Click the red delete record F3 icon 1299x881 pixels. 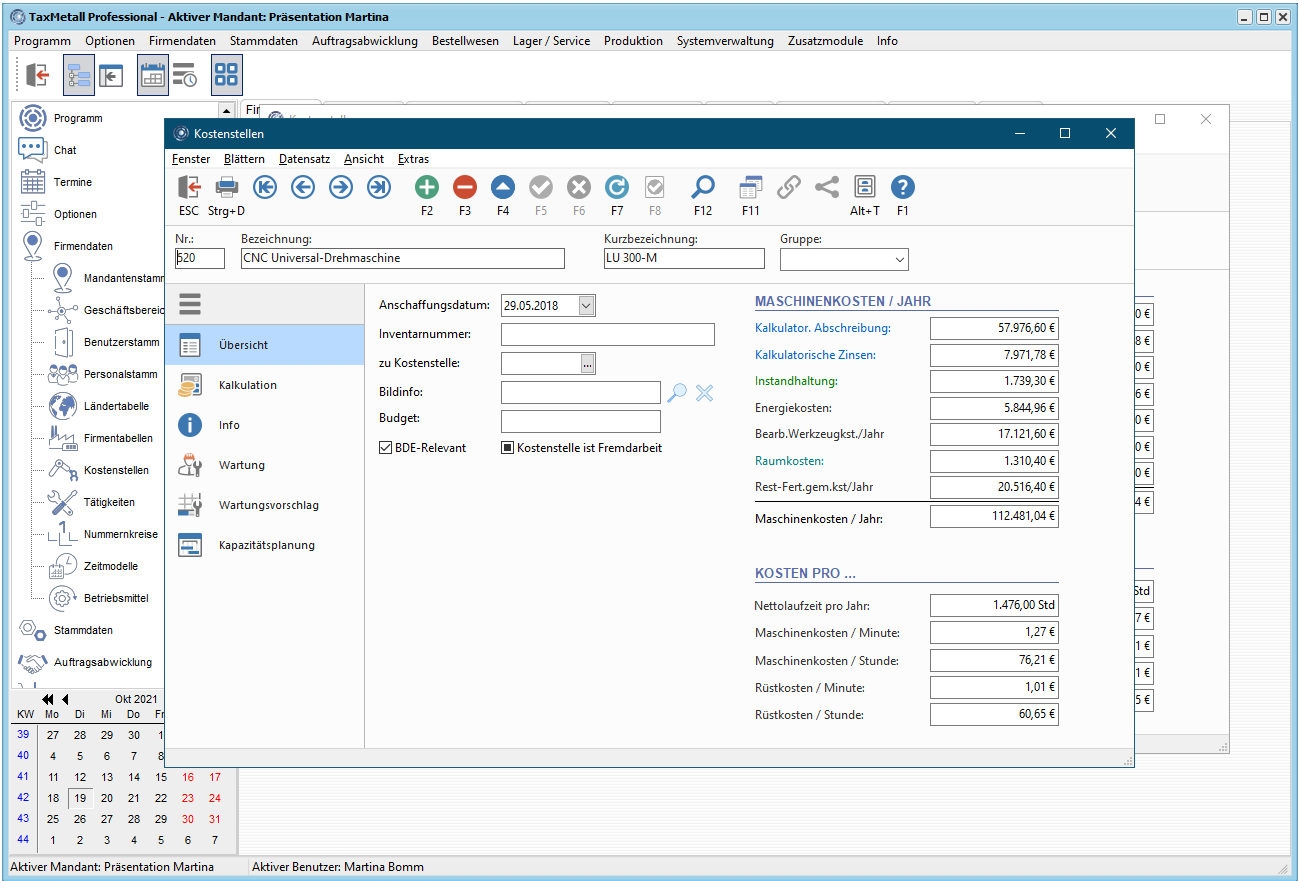(x=465, y=187)
